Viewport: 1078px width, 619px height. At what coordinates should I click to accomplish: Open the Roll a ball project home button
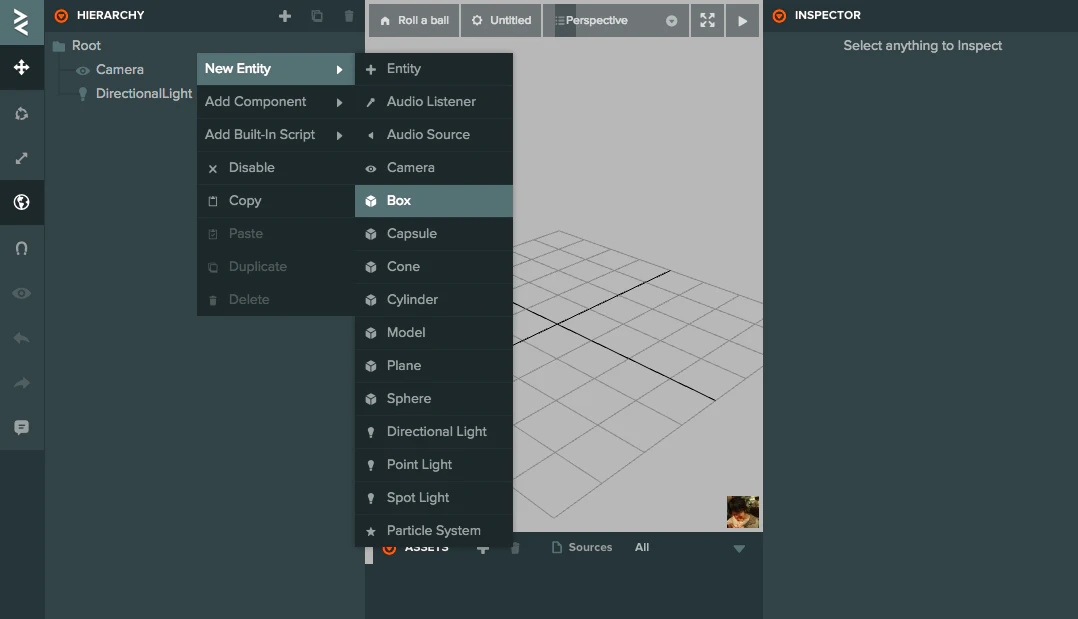[414, 21]
